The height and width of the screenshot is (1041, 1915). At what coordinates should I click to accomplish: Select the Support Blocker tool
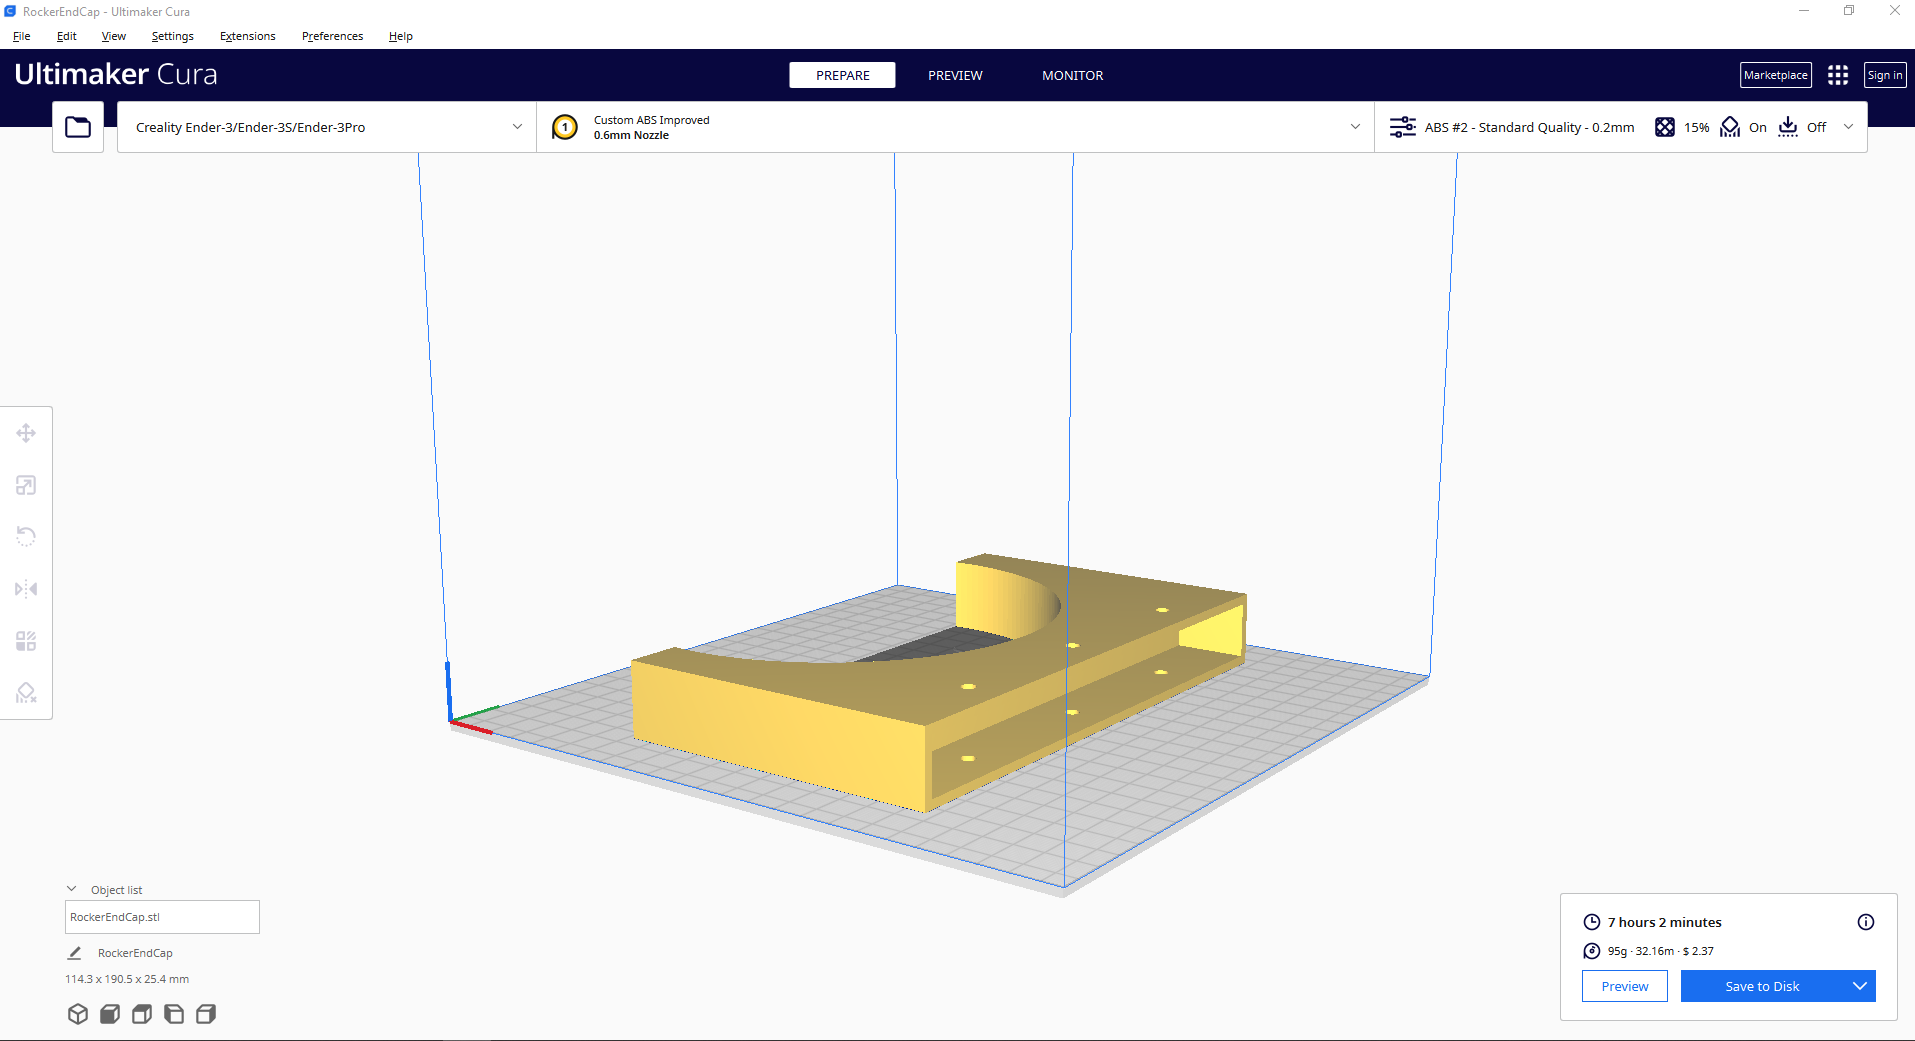[x=26, y=693]
